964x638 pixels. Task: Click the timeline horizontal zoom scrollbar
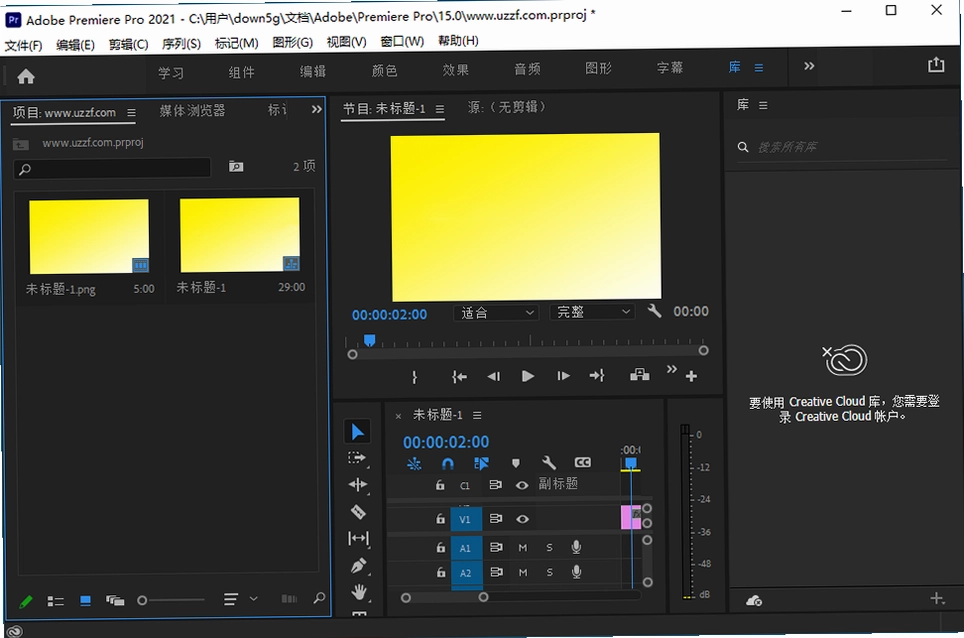444,597
